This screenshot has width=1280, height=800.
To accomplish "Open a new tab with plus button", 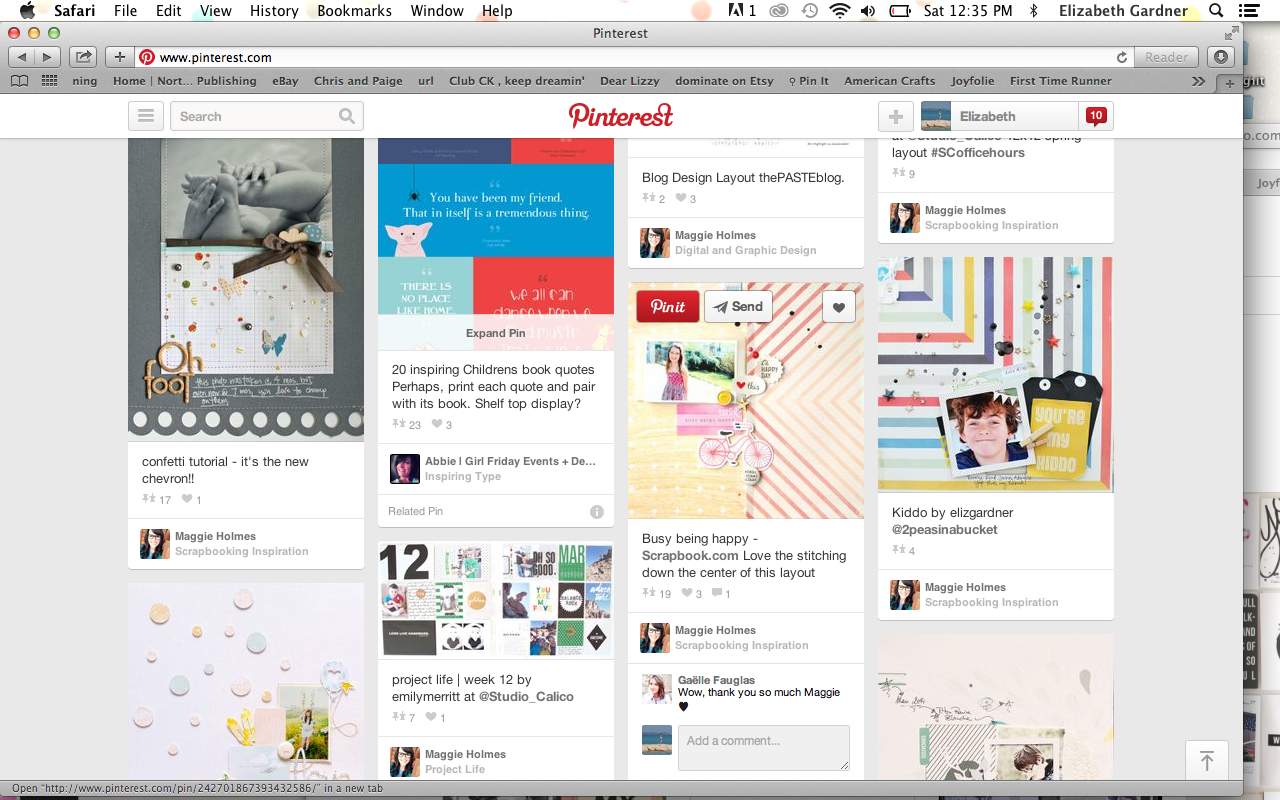I will pyautogui.click(x=1230, y=82).
